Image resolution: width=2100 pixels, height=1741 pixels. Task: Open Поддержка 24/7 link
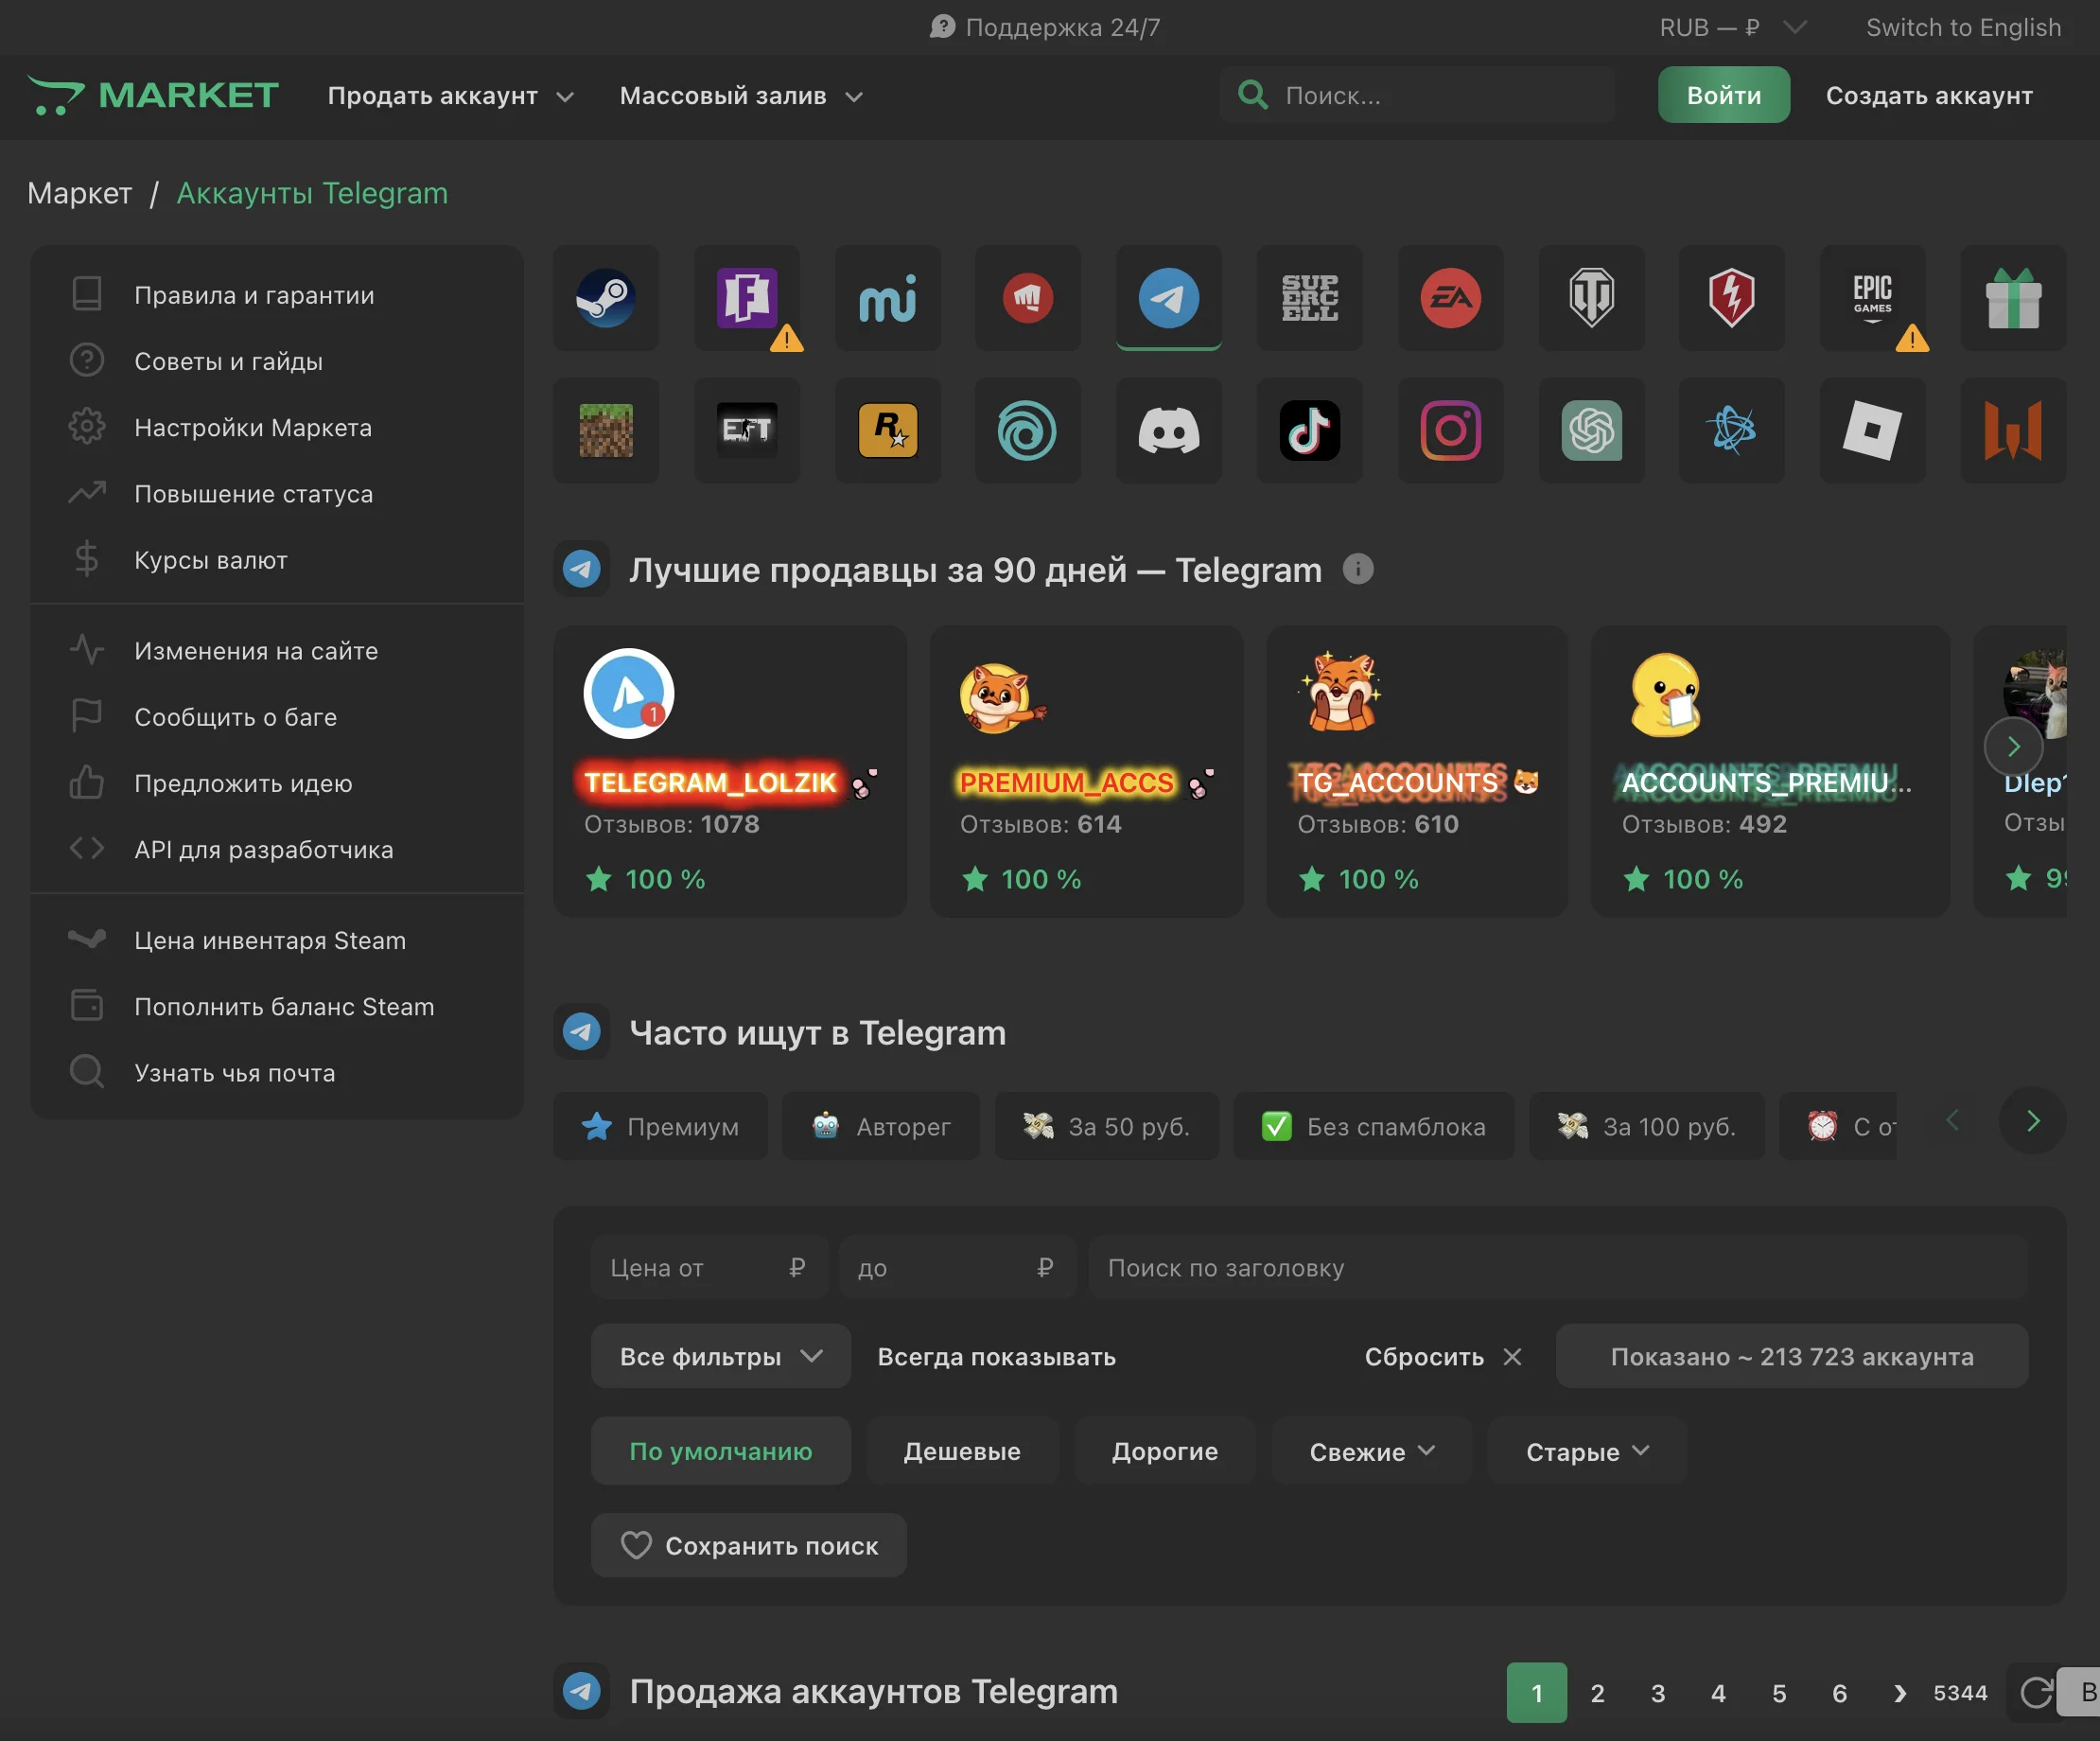click(x=1046, y=27)
